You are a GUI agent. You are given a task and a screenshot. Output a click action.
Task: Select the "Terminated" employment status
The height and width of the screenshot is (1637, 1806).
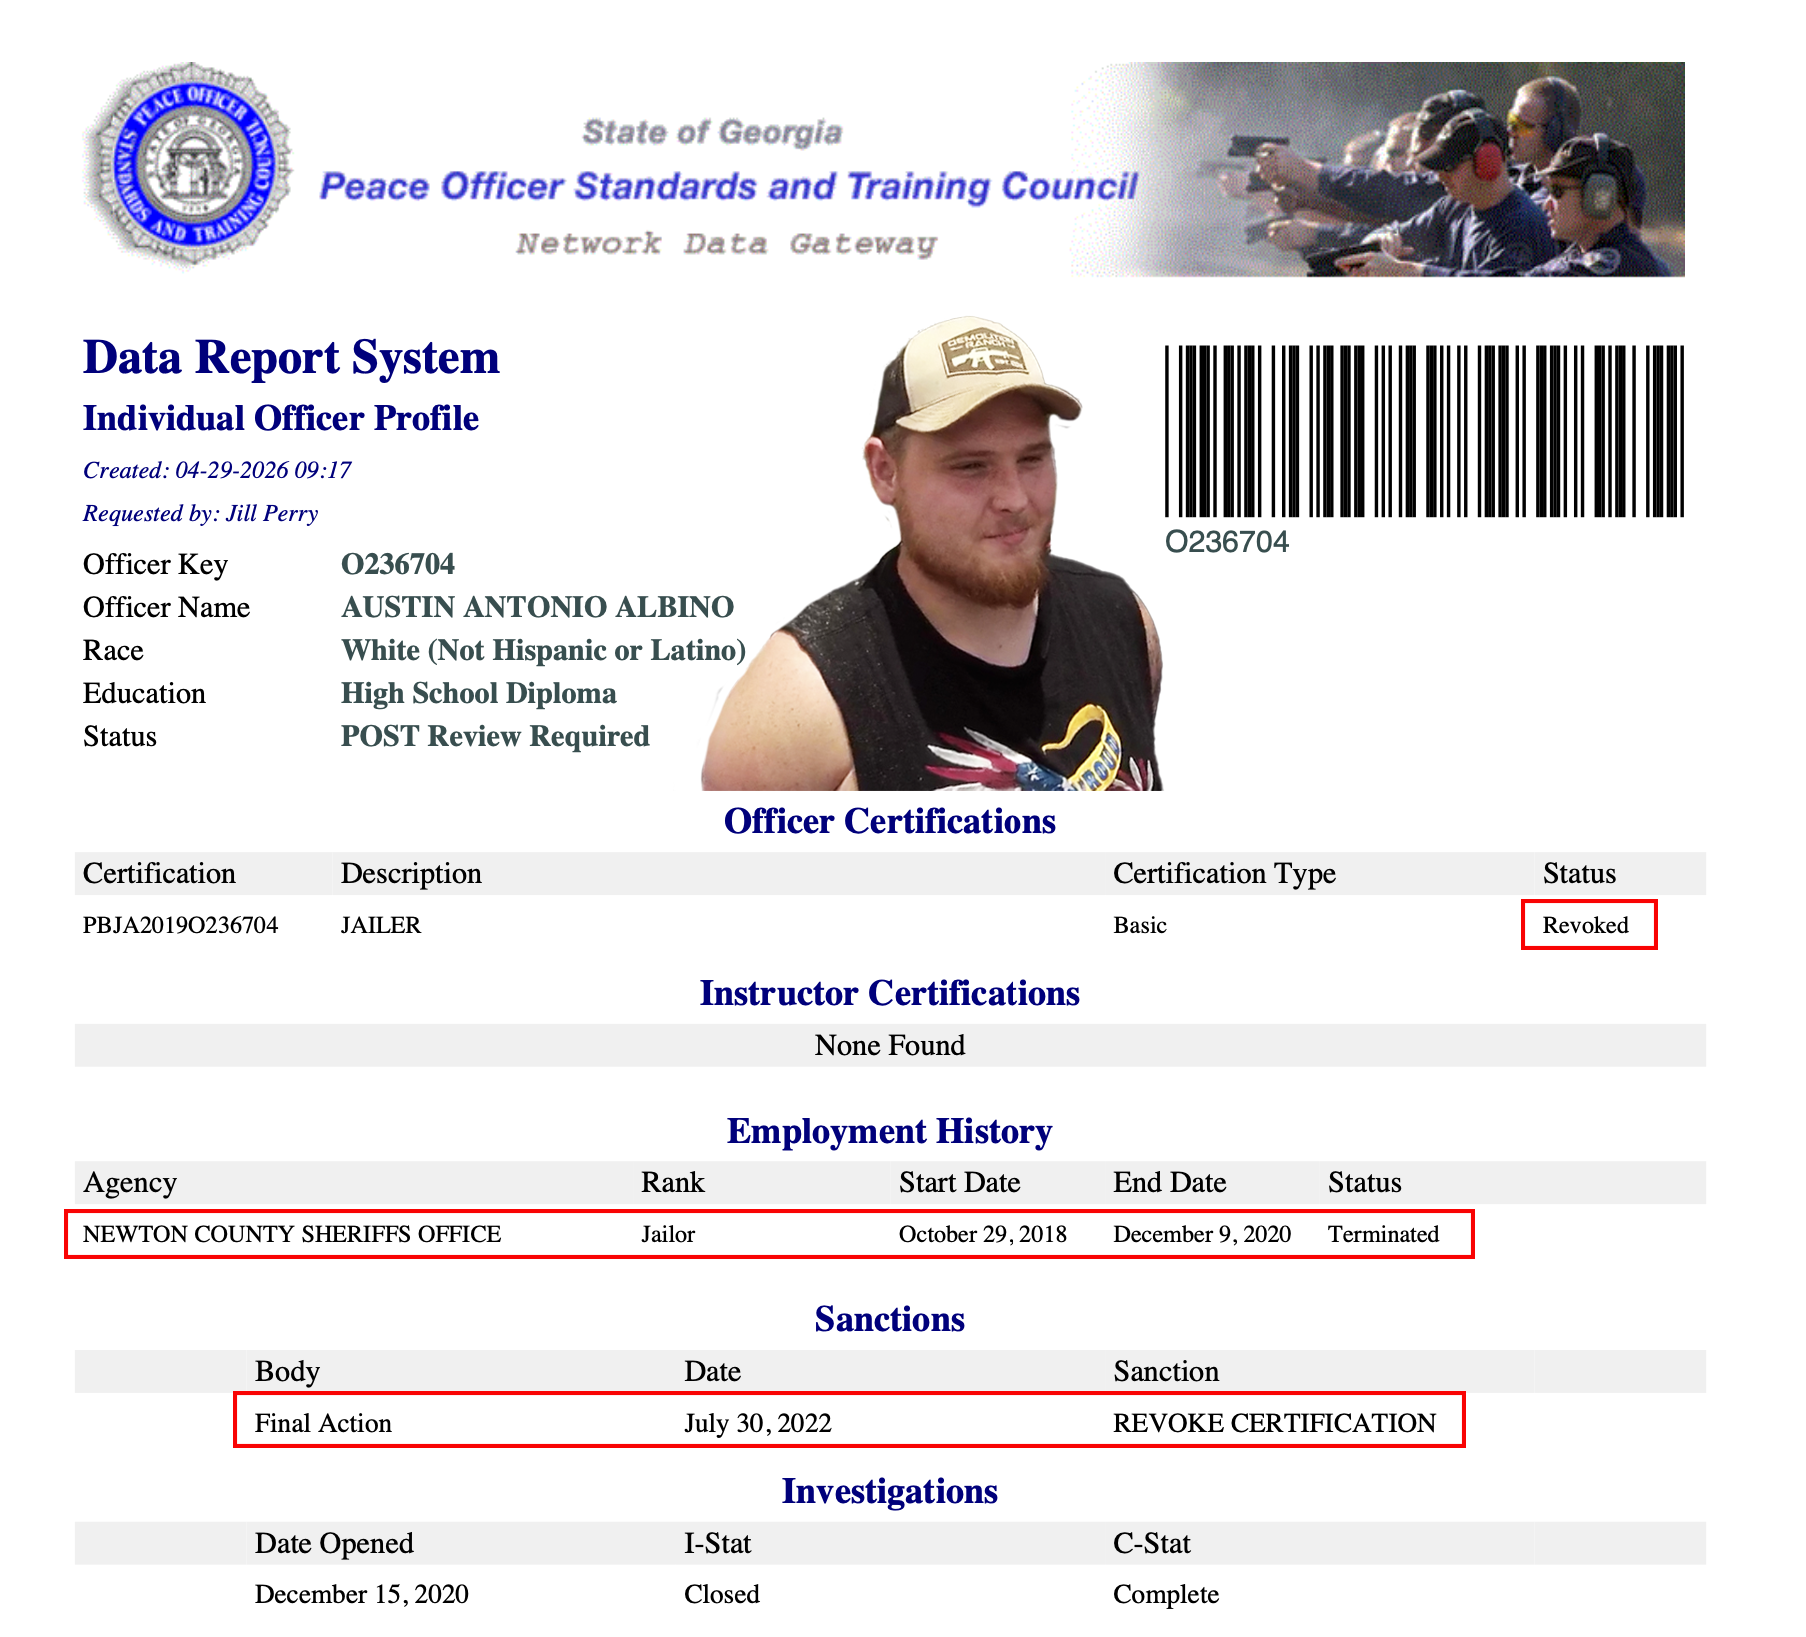click(1384, 1234)
